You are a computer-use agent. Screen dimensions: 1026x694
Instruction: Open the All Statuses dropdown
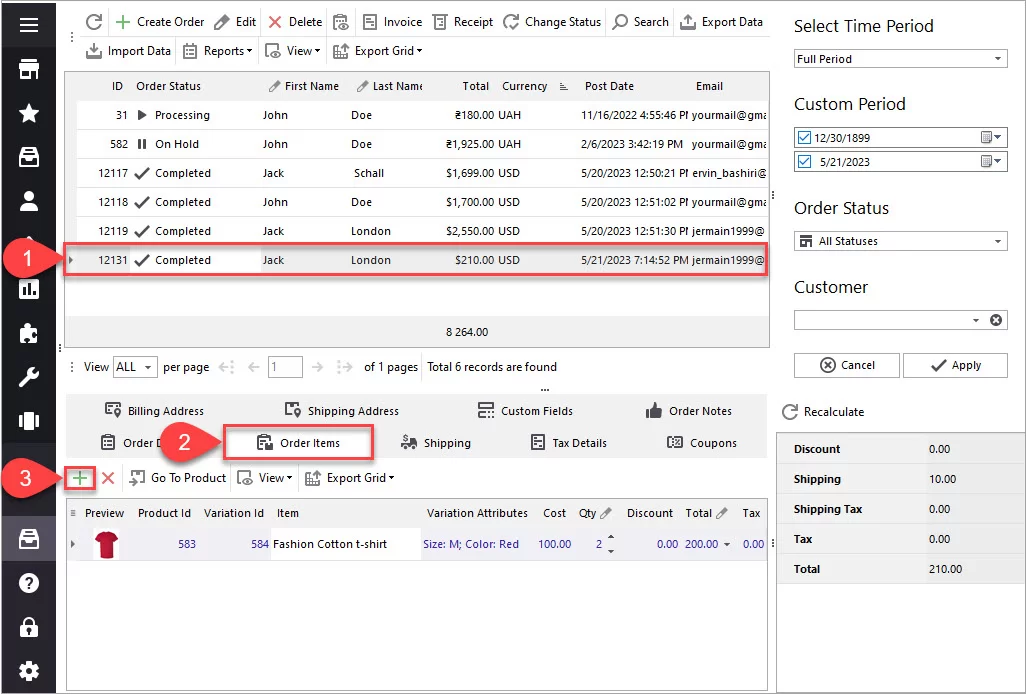coord(998,241)
